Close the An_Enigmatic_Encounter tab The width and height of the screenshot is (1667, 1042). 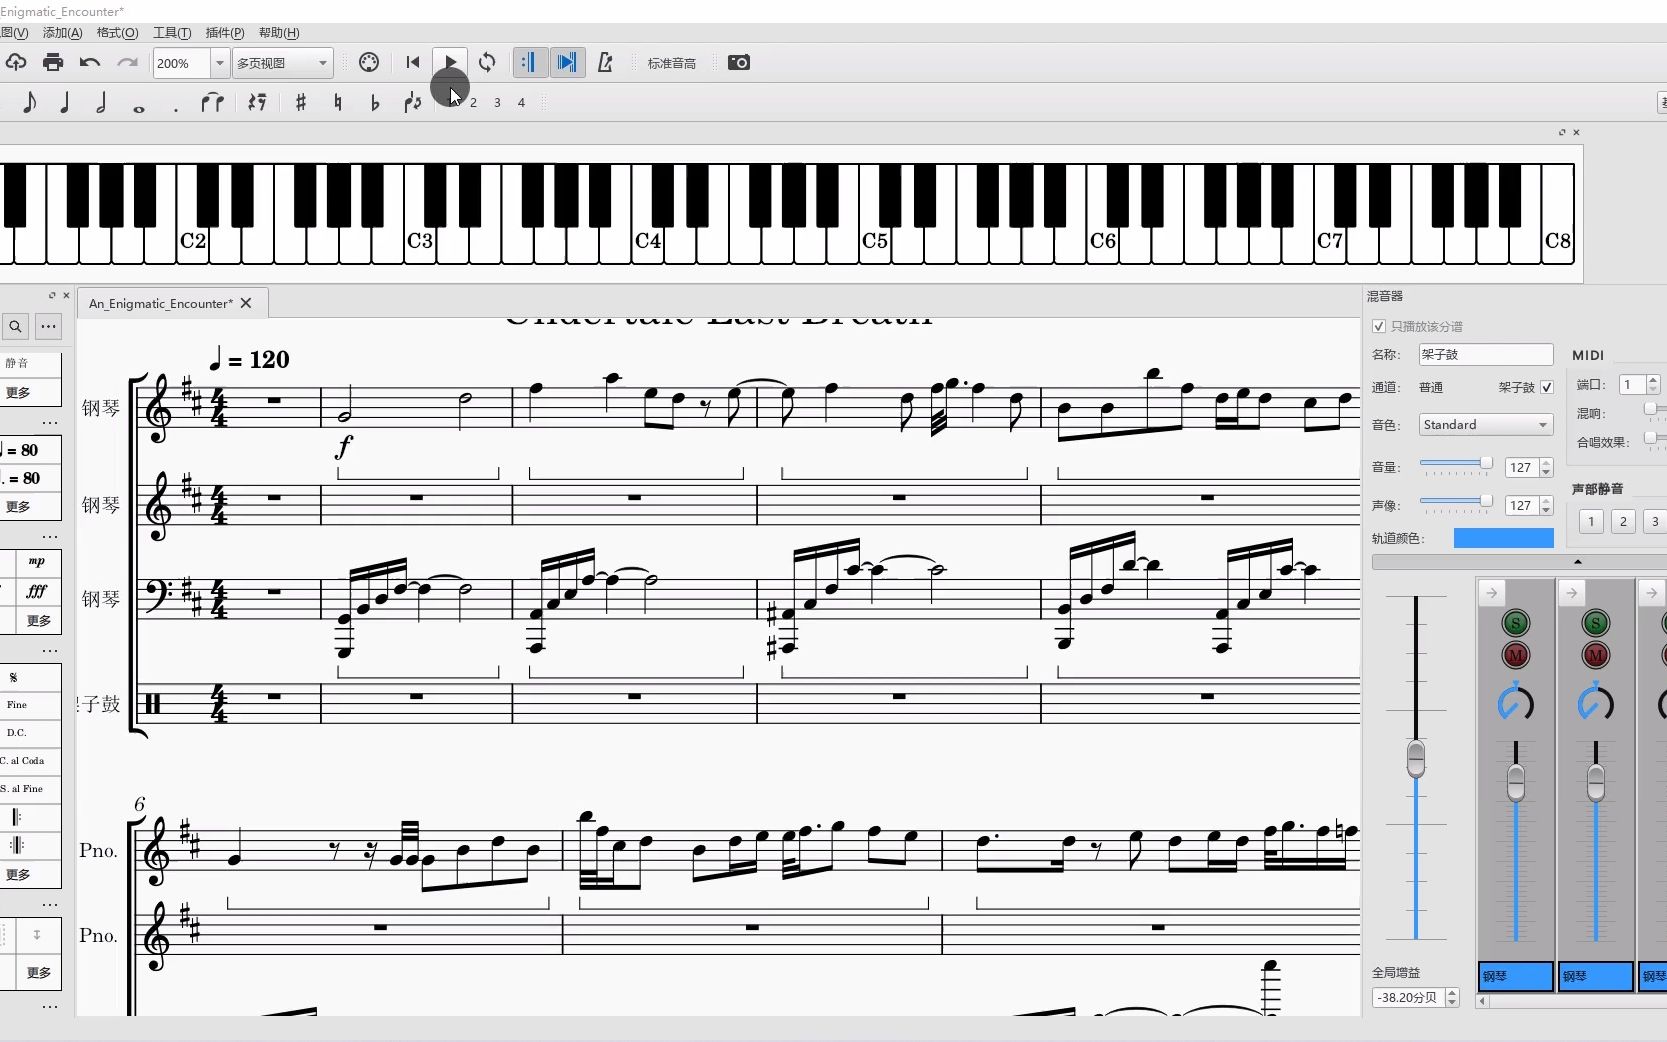(x=246, y=303)
